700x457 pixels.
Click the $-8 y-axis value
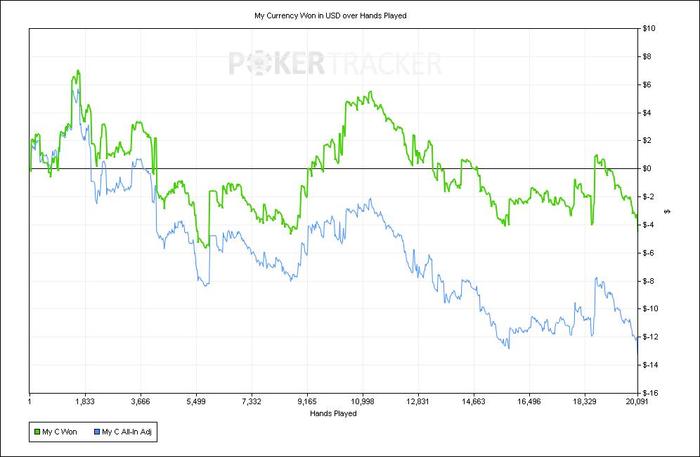[x=648, y=281]
